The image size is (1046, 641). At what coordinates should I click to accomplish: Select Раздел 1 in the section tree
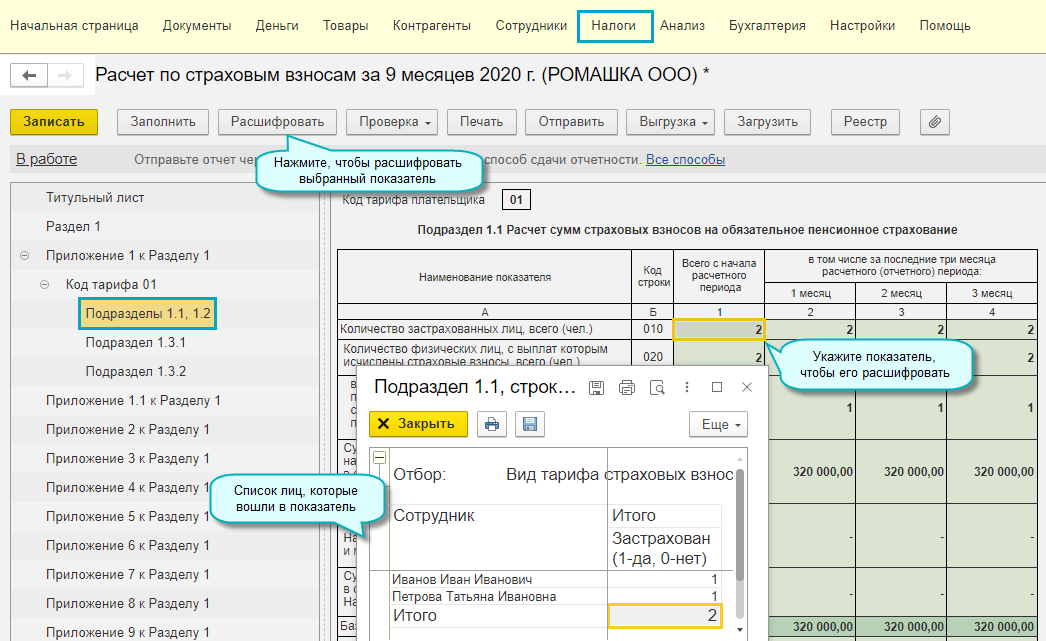(x=73, y=227)
